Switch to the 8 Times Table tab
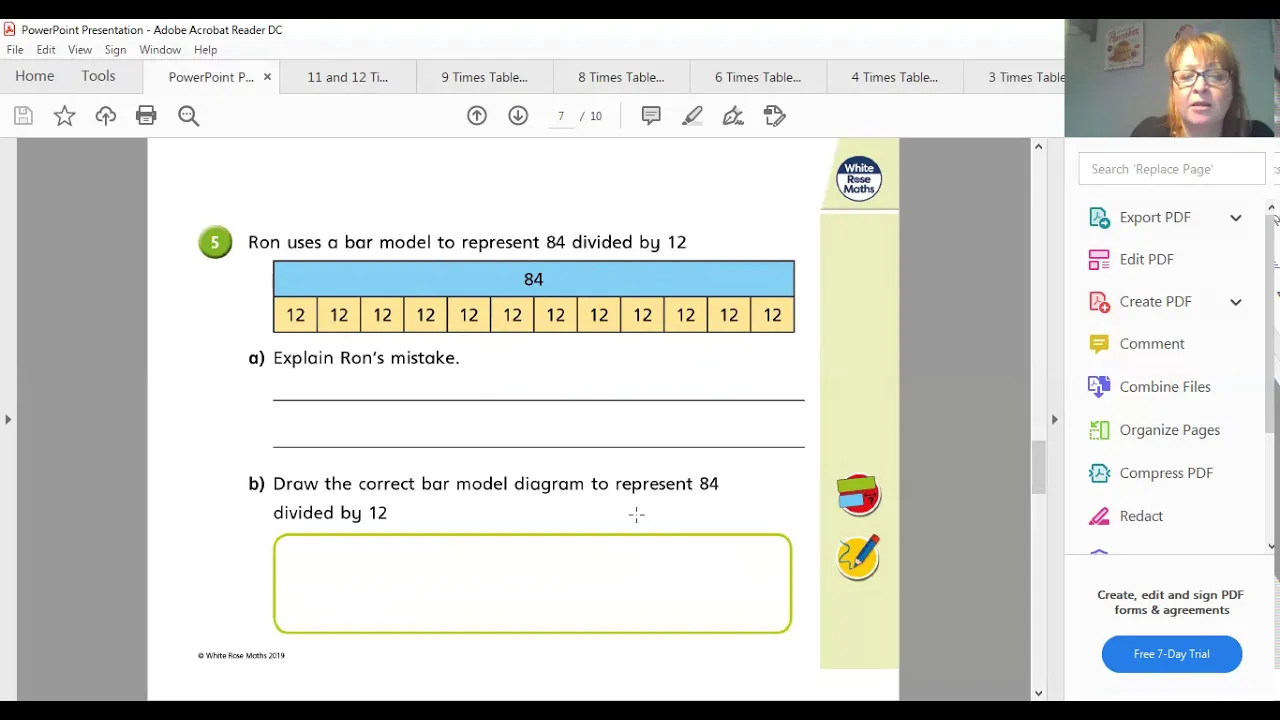 (621, 77)
